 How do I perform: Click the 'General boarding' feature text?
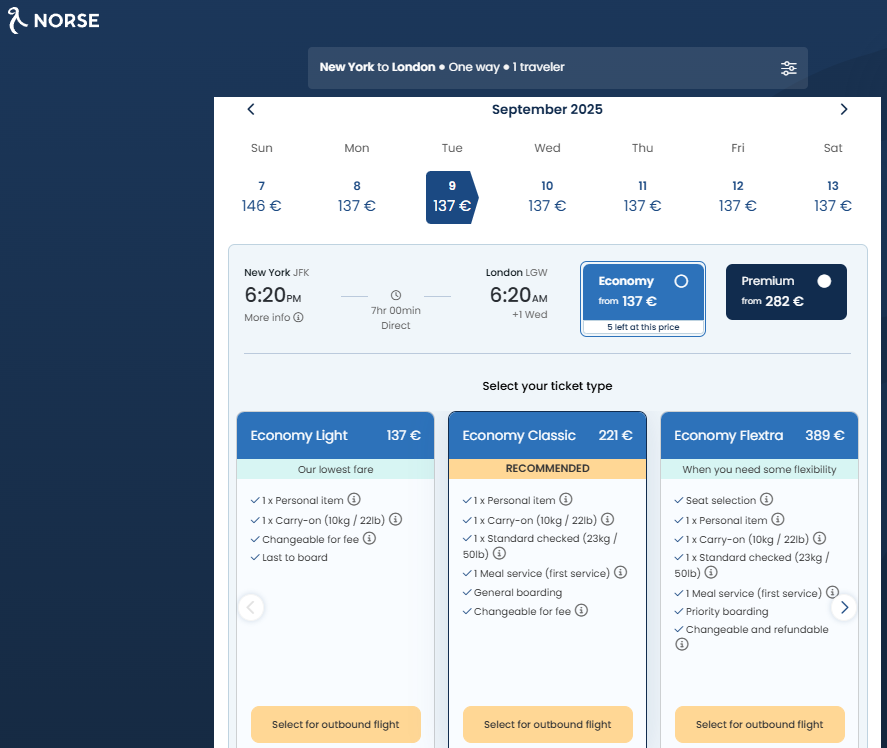[x=518, y=592]
